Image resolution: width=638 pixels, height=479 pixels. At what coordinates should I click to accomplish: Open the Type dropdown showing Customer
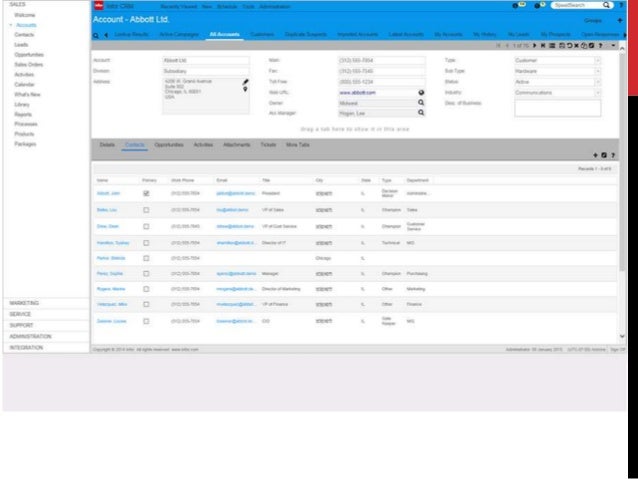tap(598, 60)
